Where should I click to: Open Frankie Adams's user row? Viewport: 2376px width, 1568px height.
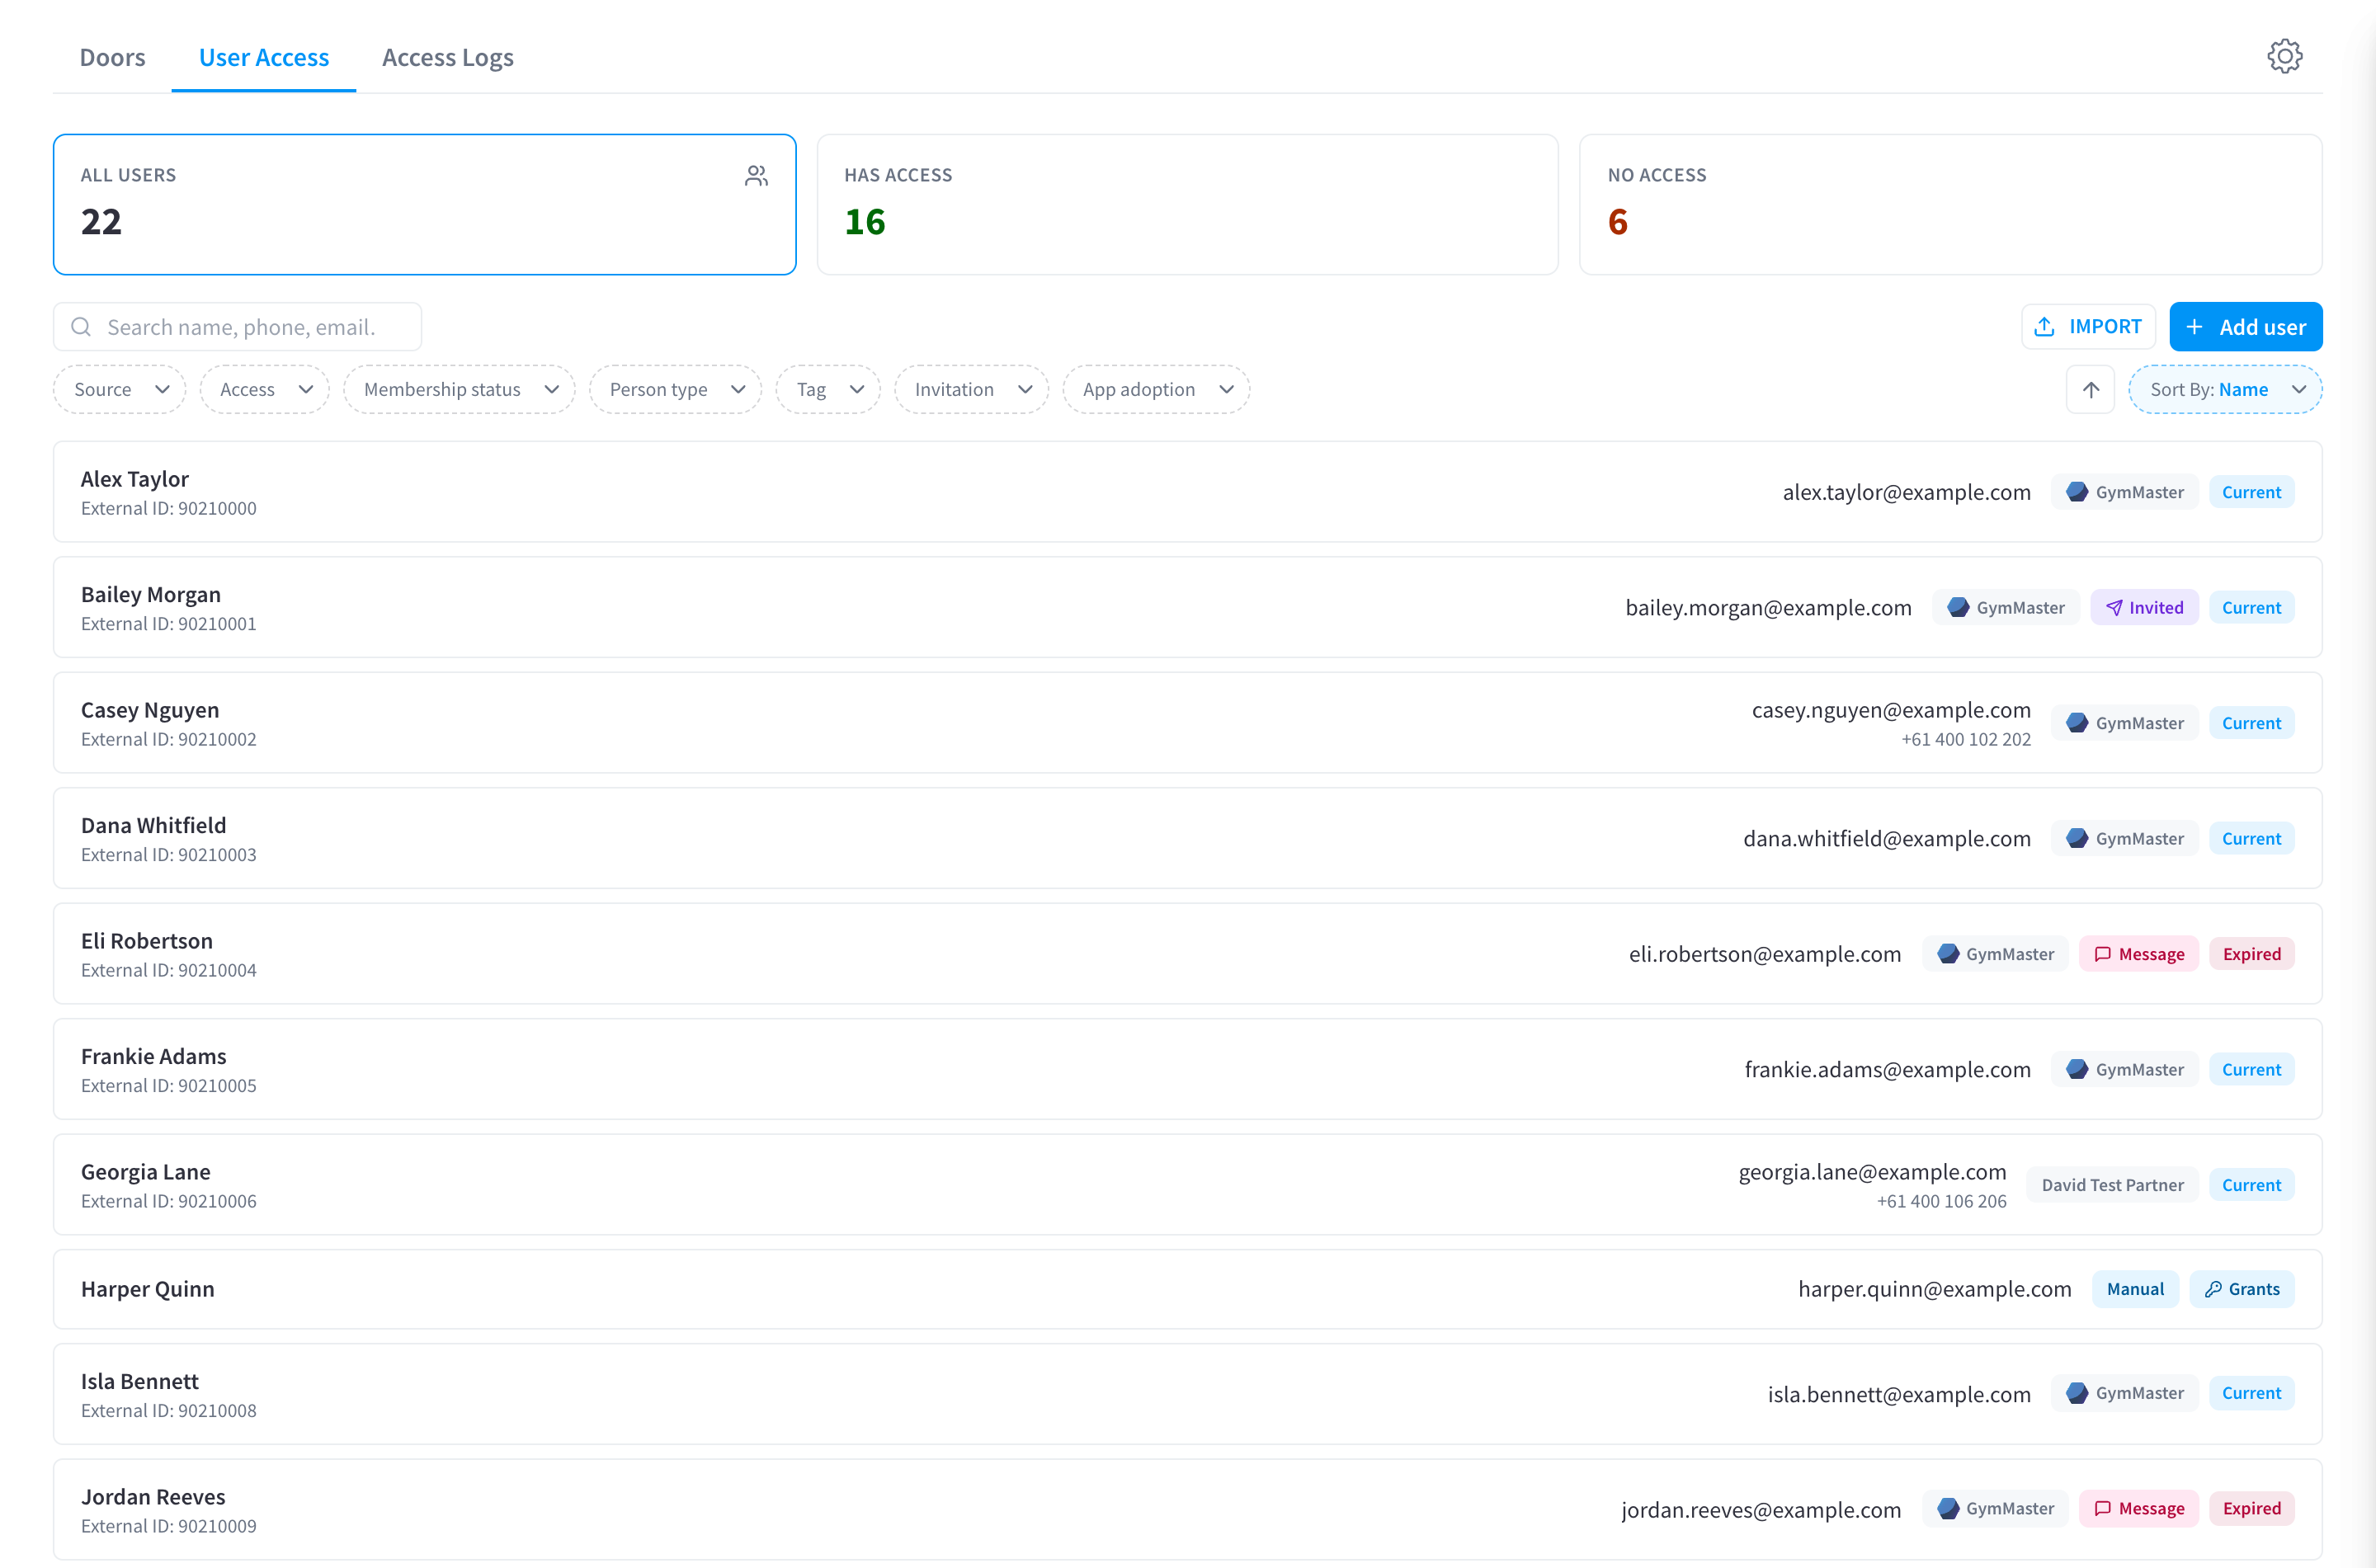1187,1069
